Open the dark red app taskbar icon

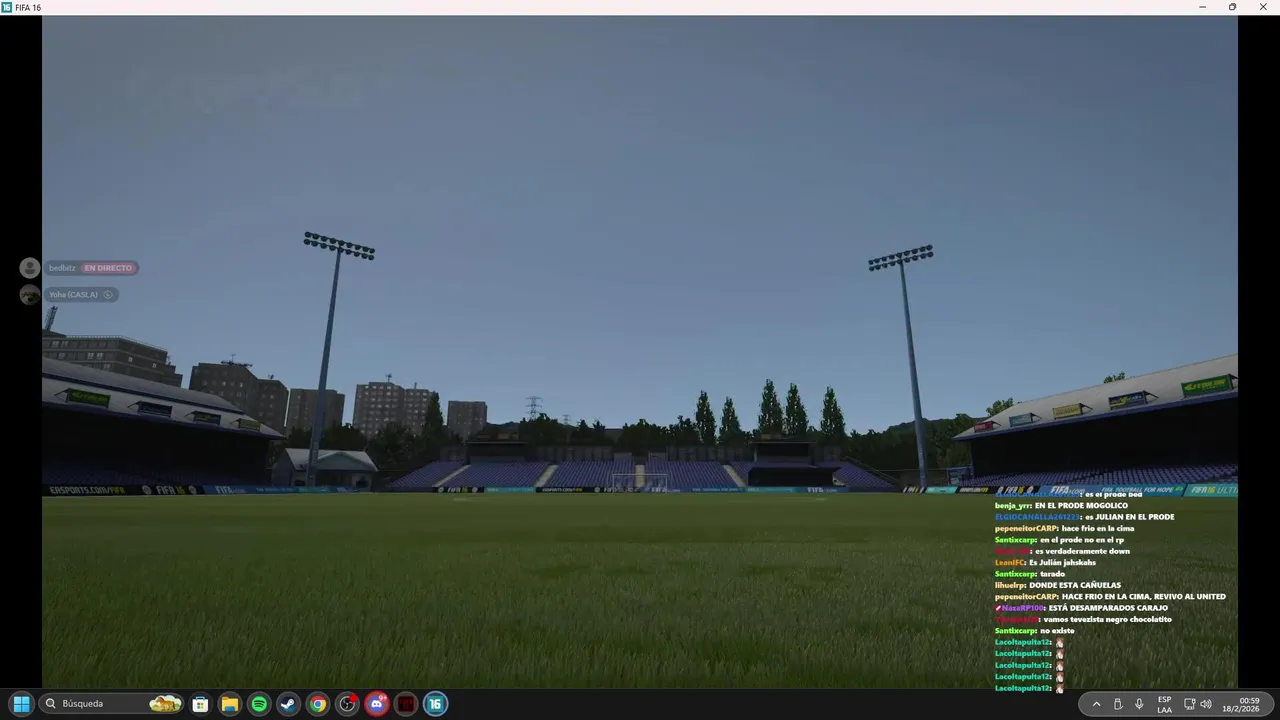pos(406,704)
